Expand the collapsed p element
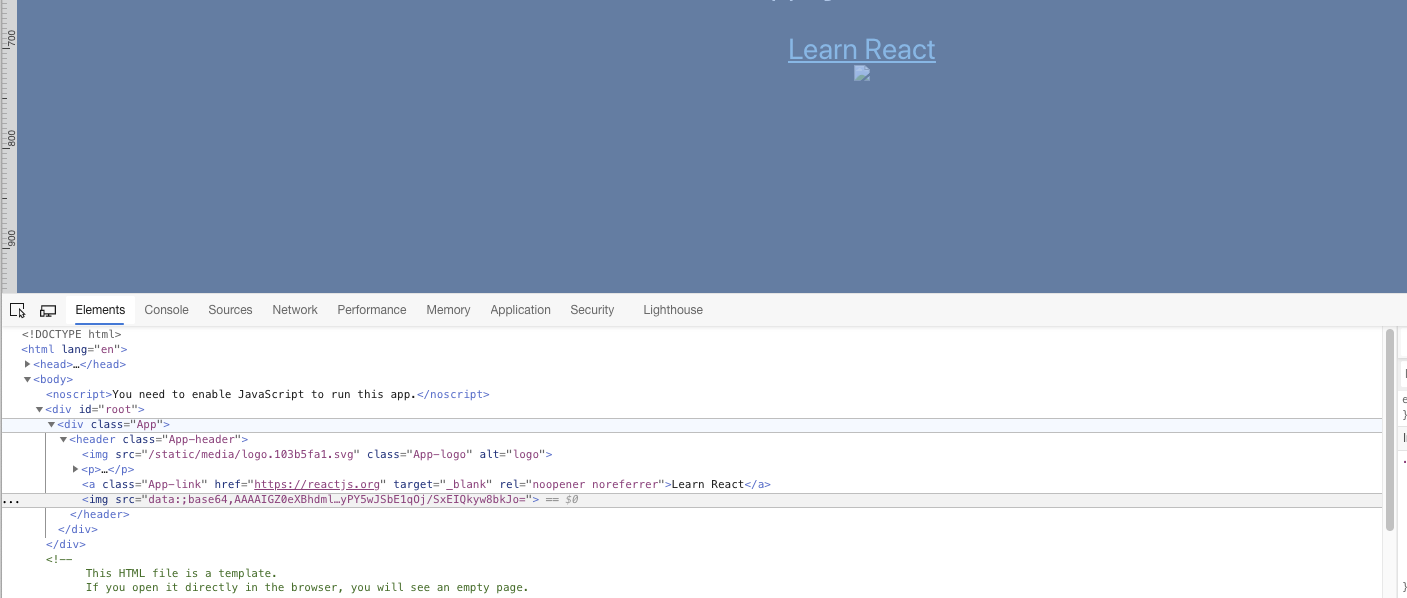Viewport: 1407px width, 598px height. pyautogui.click(x=76, y=469)
